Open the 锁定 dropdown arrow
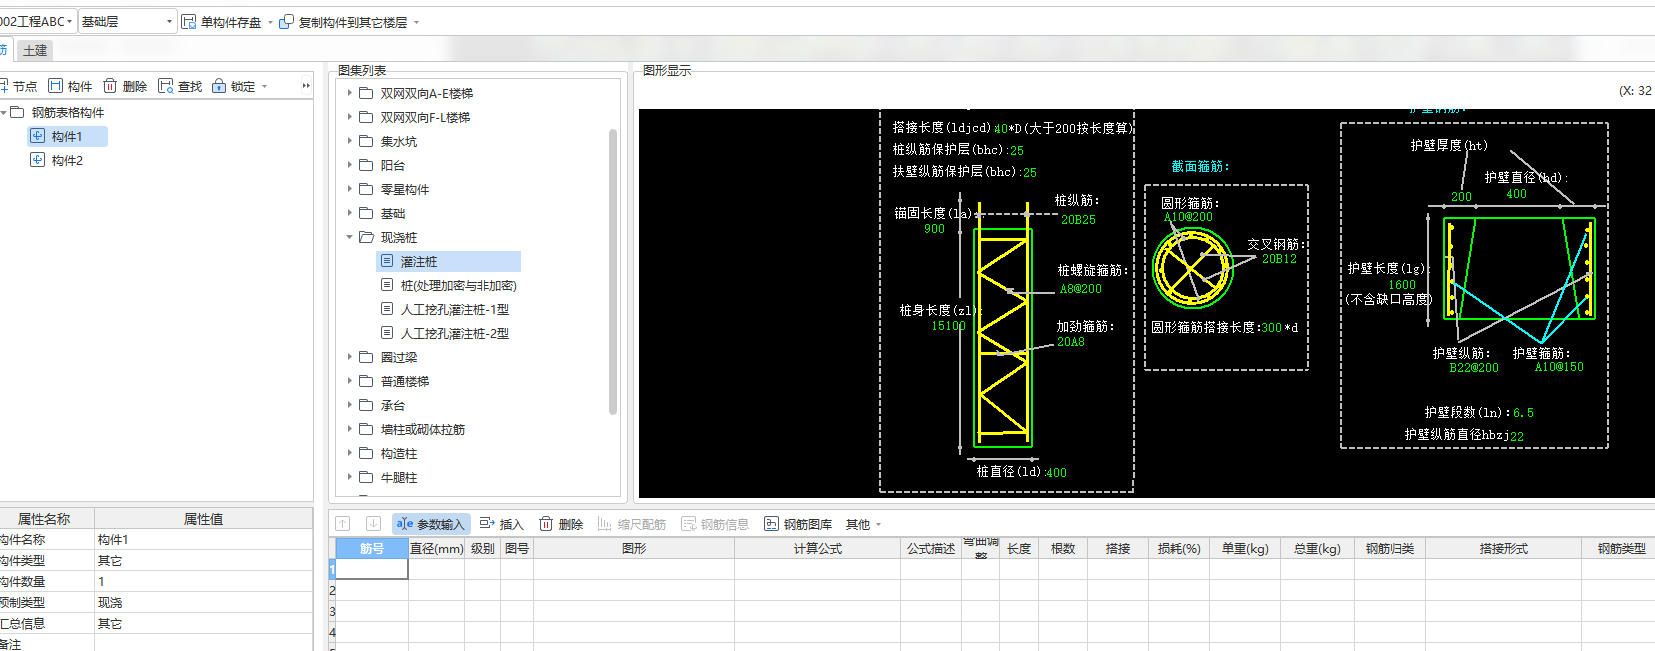 click(x=264, y=87)
